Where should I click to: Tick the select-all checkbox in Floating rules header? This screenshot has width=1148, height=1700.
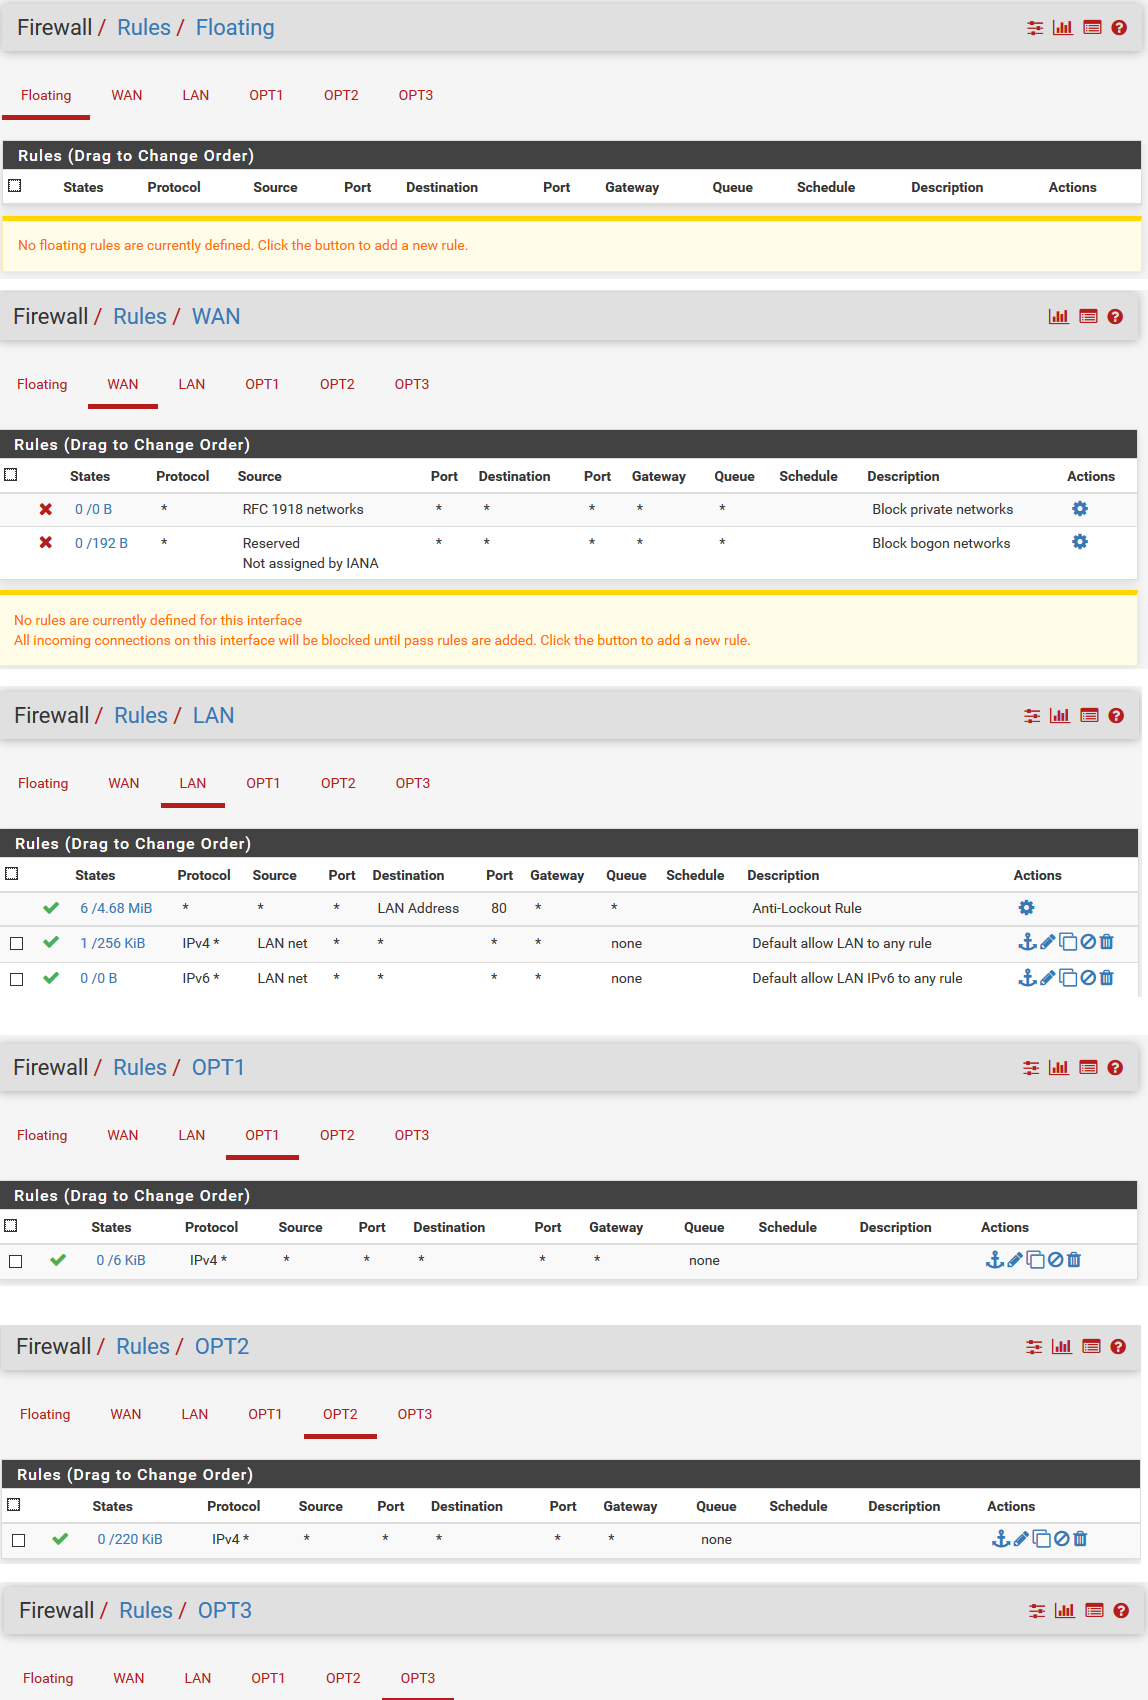click(x=15, y=186)
